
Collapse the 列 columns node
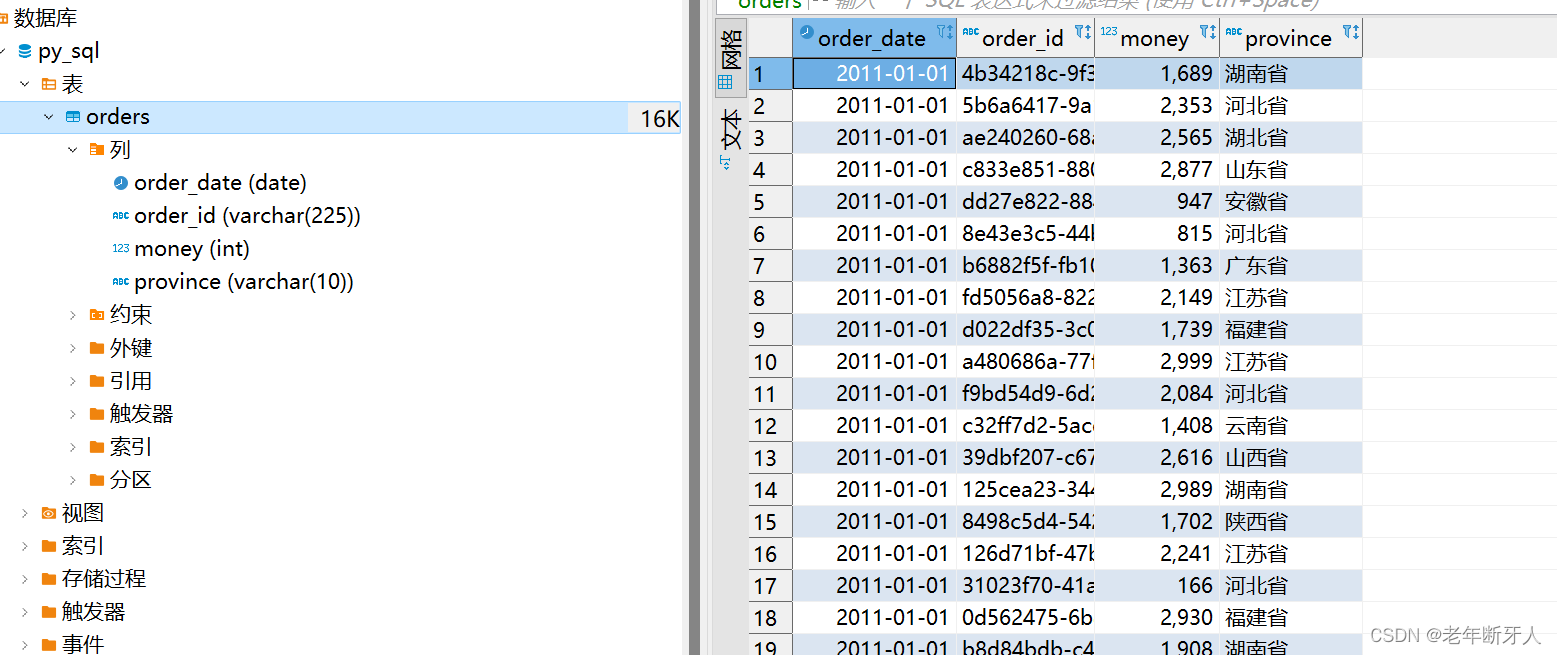(x=72, y=150)
